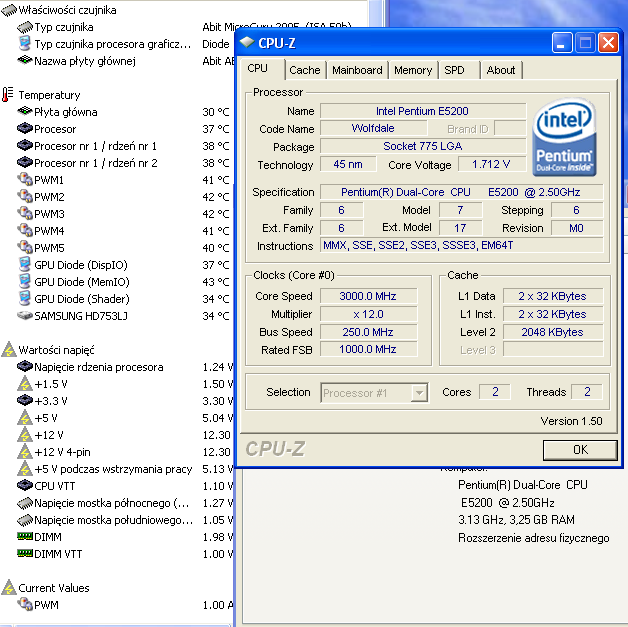Click the Płyta główna motherboard icon

pos(25,112)
